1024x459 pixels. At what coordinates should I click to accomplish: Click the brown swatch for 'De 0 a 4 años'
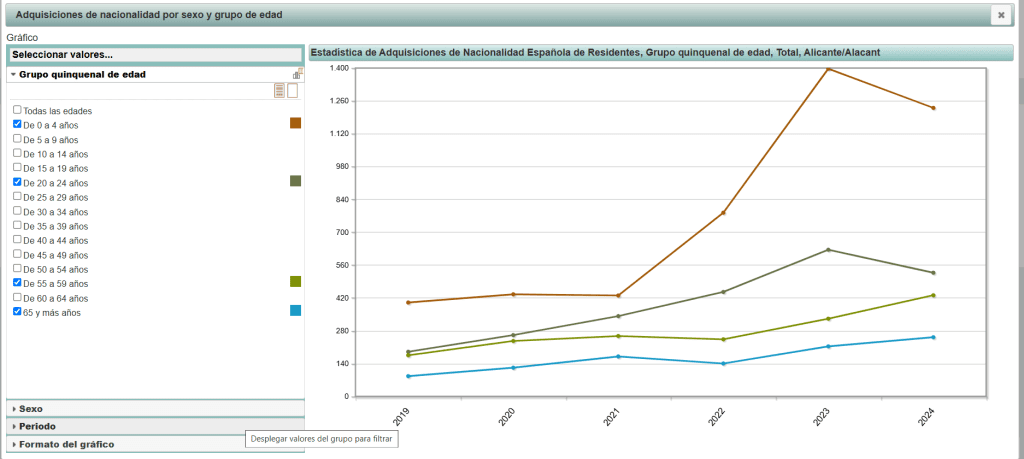click(x=295, y=123)
